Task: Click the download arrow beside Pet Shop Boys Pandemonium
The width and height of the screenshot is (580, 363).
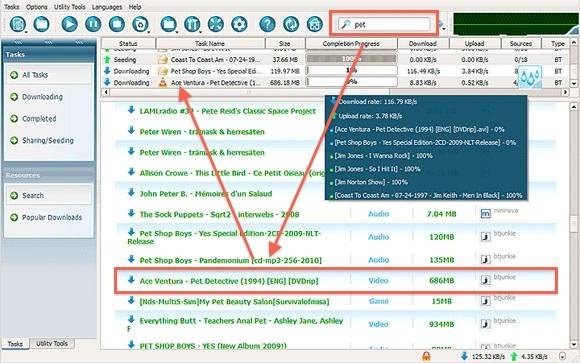Action: pos(131,259)
